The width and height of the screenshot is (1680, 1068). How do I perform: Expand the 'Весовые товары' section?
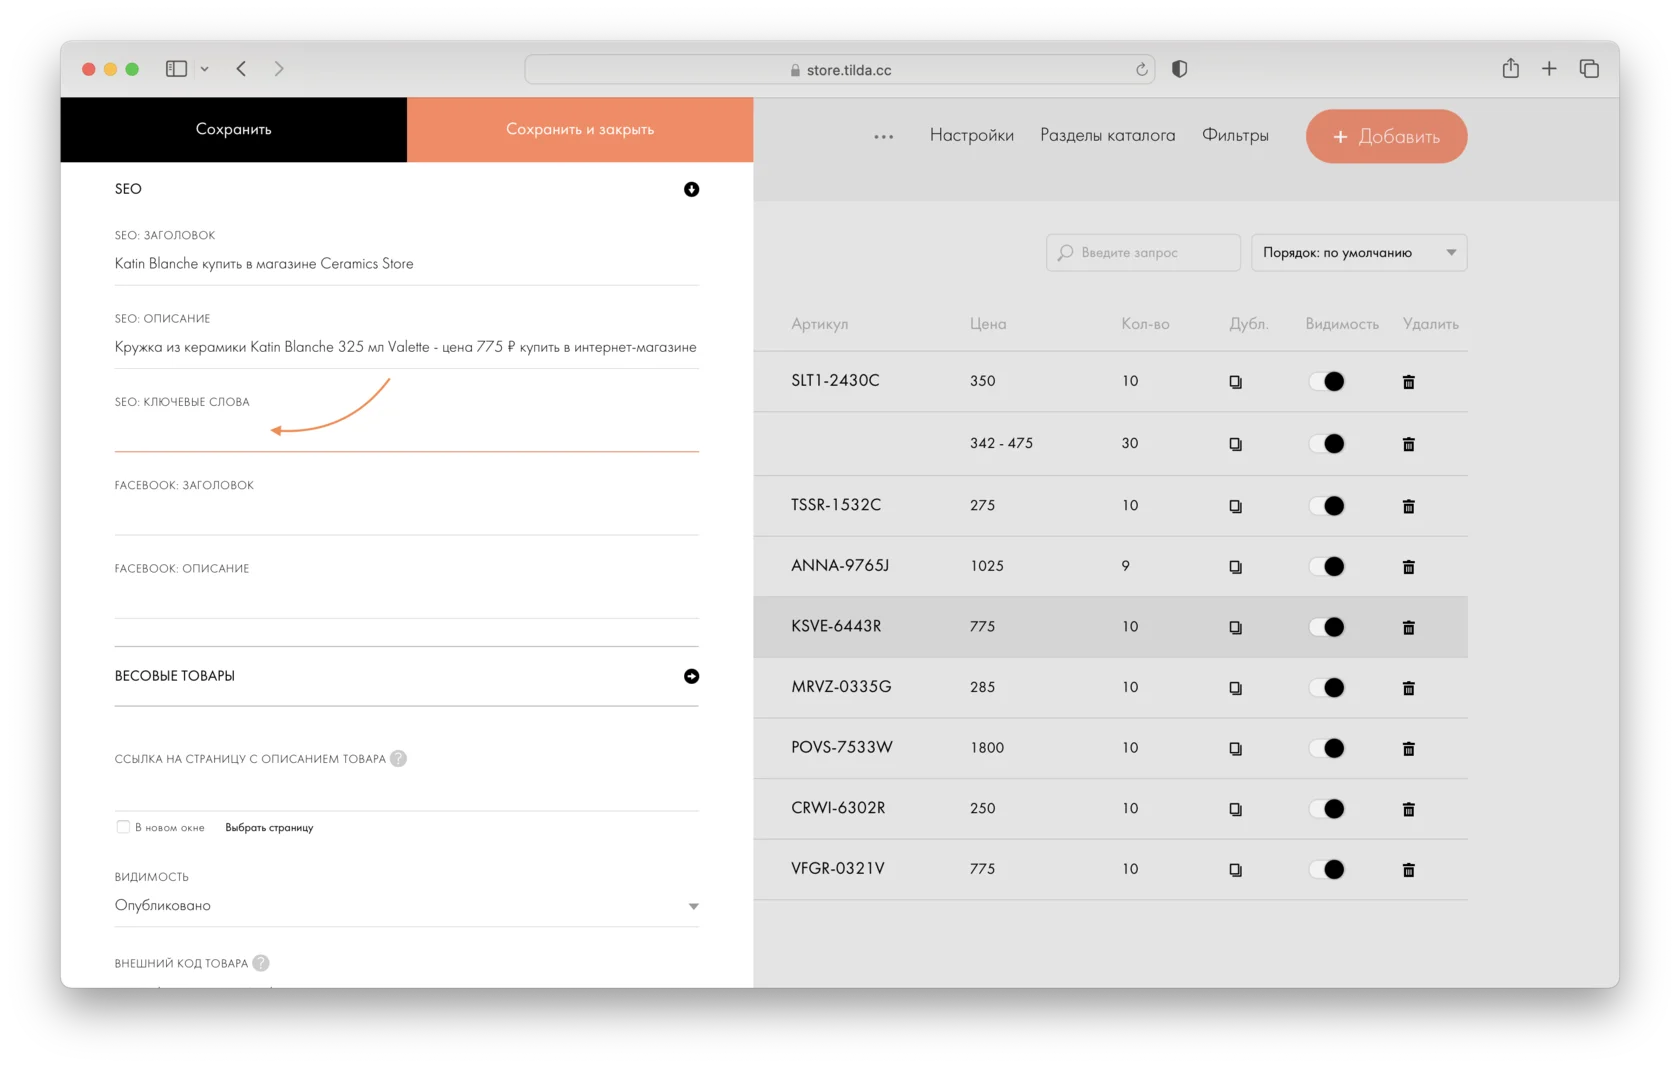691,677
